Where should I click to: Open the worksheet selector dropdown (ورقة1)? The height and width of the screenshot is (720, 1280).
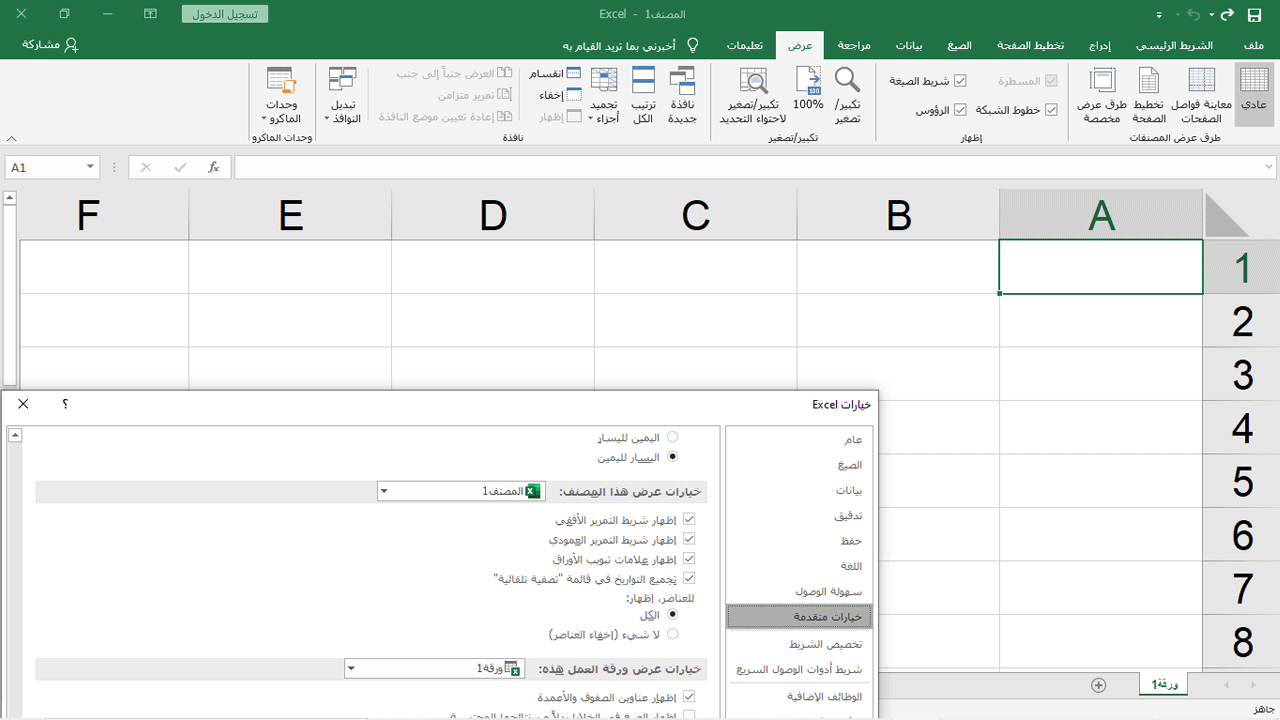352,668
